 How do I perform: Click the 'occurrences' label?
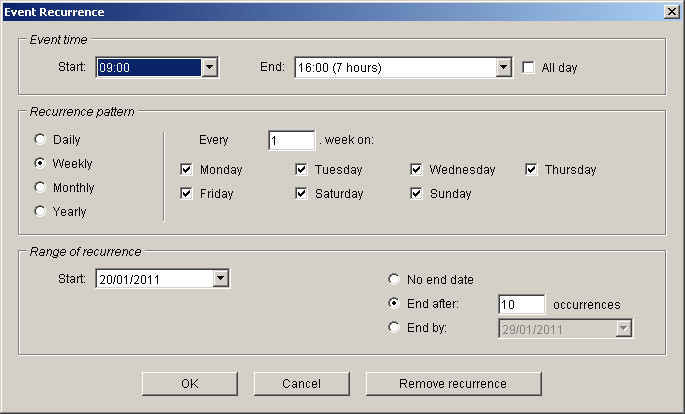pos(587,304)
